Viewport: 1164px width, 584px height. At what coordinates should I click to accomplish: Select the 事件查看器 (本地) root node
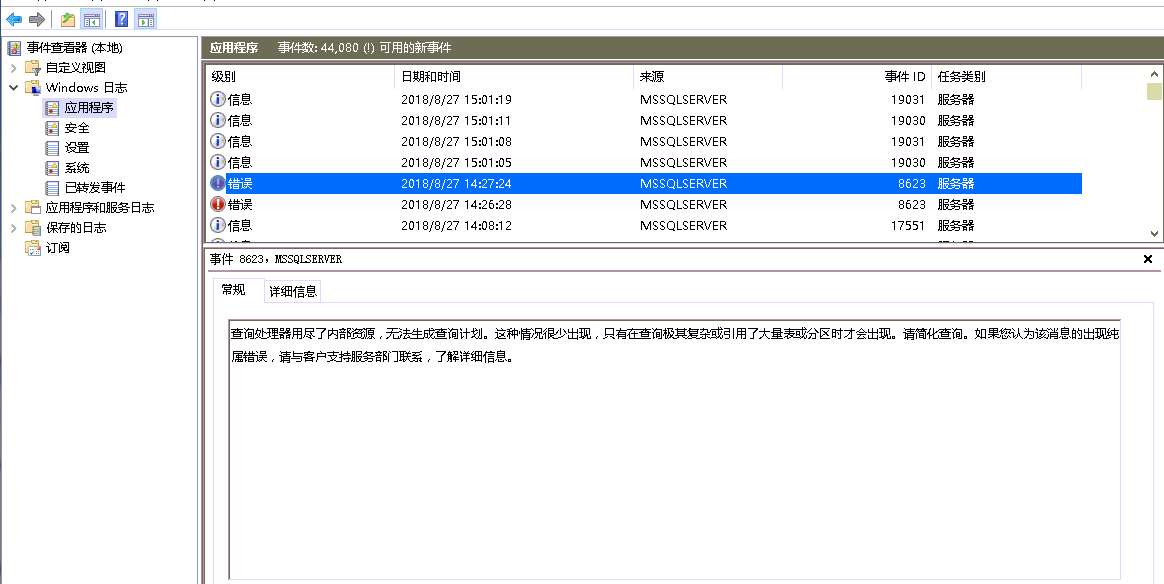point(74,47)
